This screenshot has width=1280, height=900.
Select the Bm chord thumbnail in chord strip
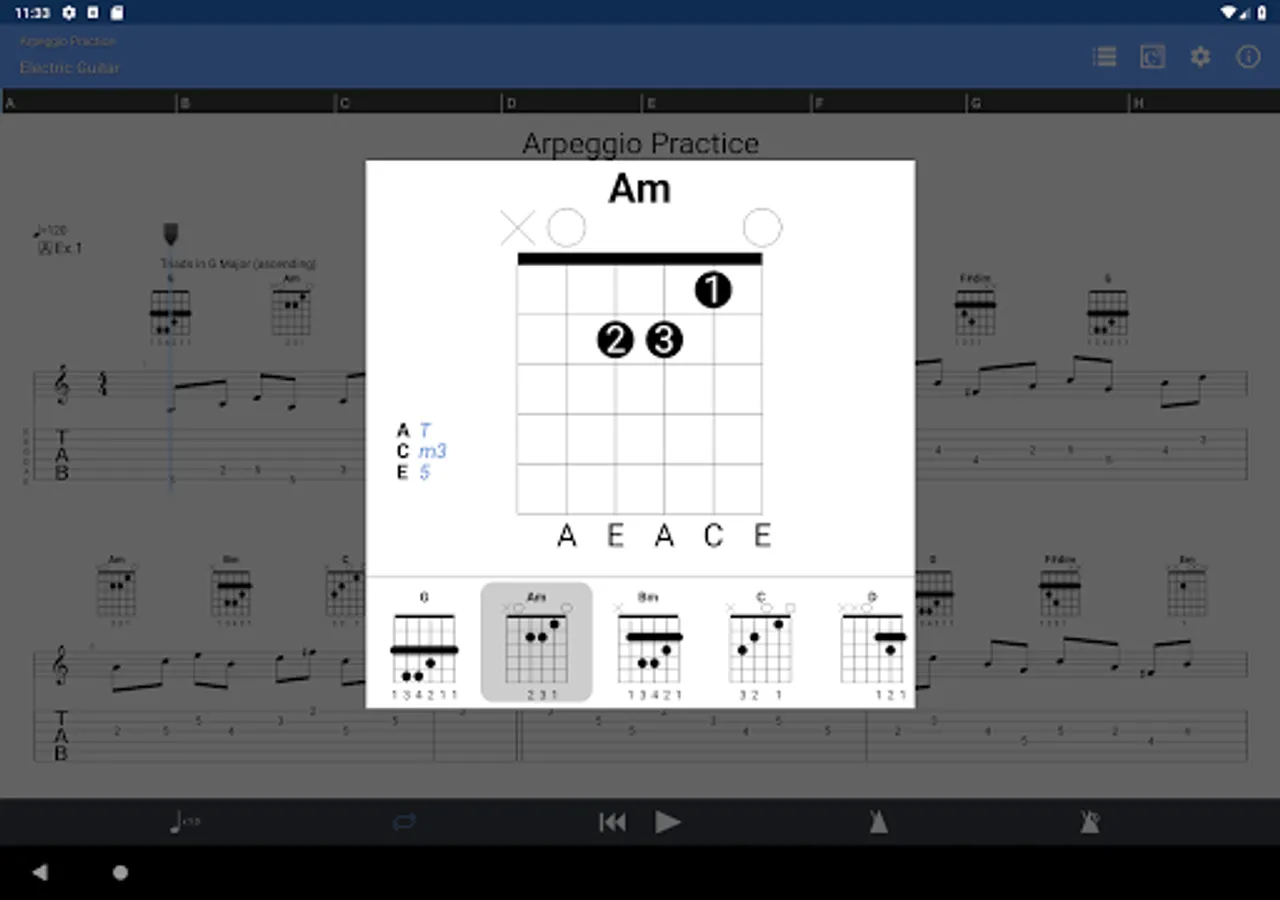[648, 643]
